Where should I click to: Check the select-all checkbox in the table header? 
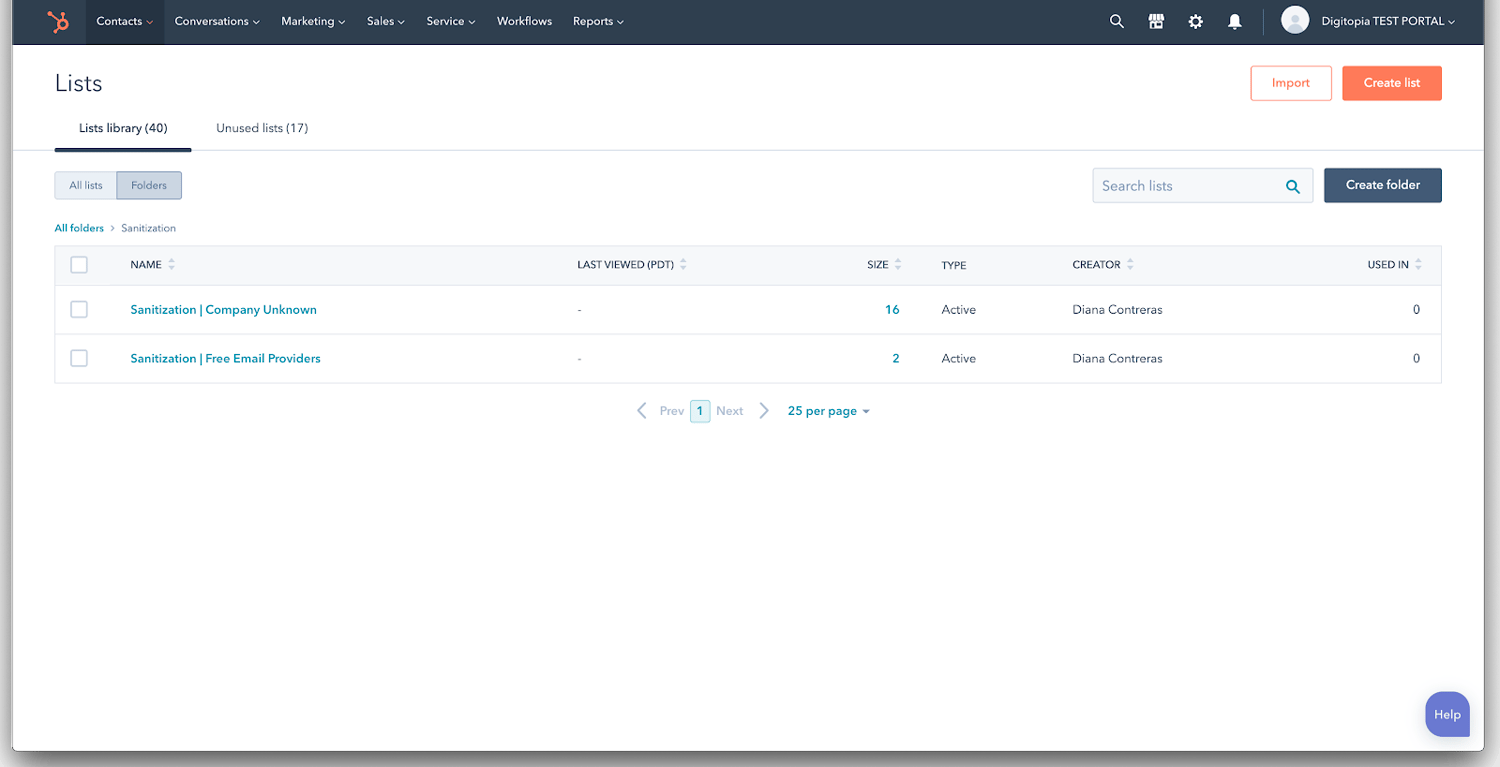[79, 264]
